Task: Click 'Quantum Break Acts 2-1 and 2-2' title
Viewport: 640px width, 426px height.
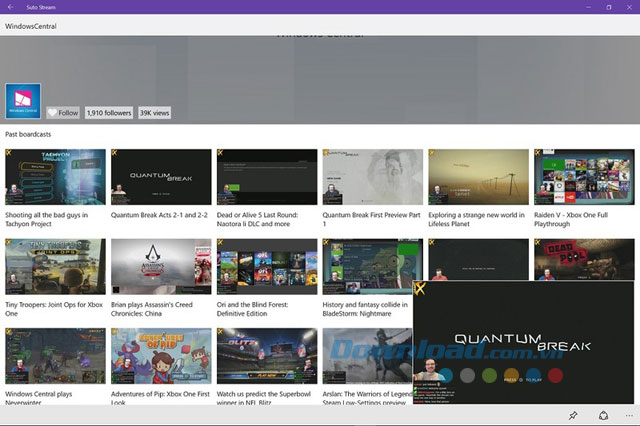Action: [x=159, y=215]
